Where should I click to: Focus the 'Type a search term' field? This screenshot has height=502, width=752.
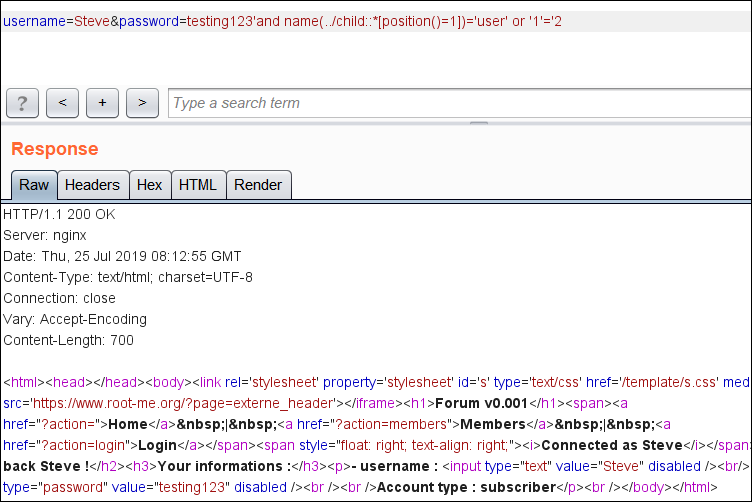459,103
